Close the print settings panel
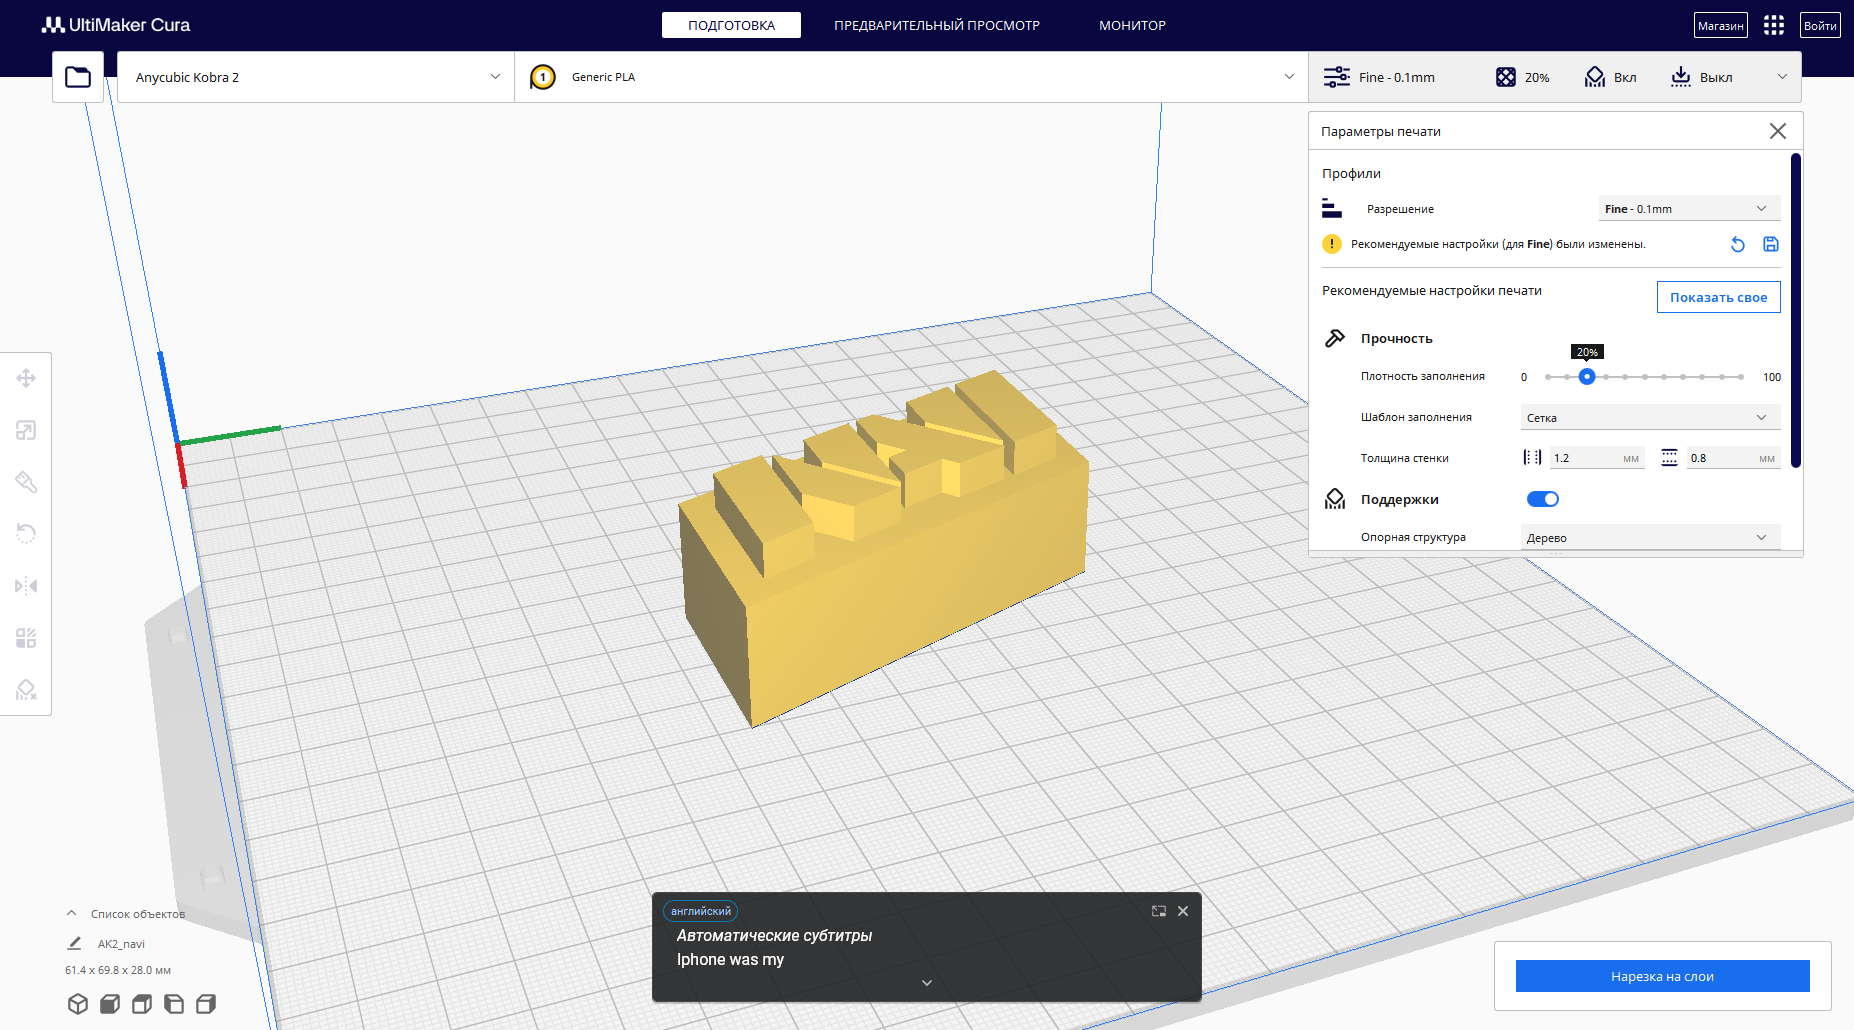 (1778, 131)
